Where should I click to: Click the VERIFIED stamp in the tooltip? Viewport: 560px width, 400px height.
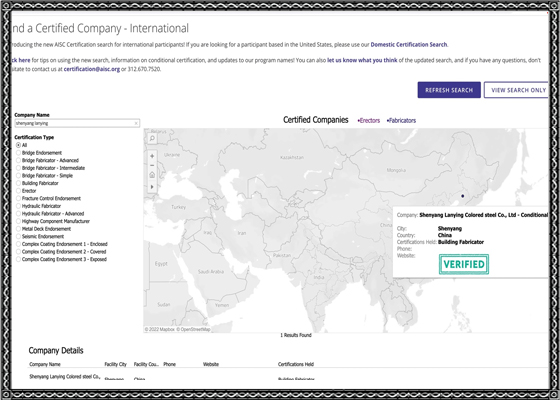[x=464, y=264]
